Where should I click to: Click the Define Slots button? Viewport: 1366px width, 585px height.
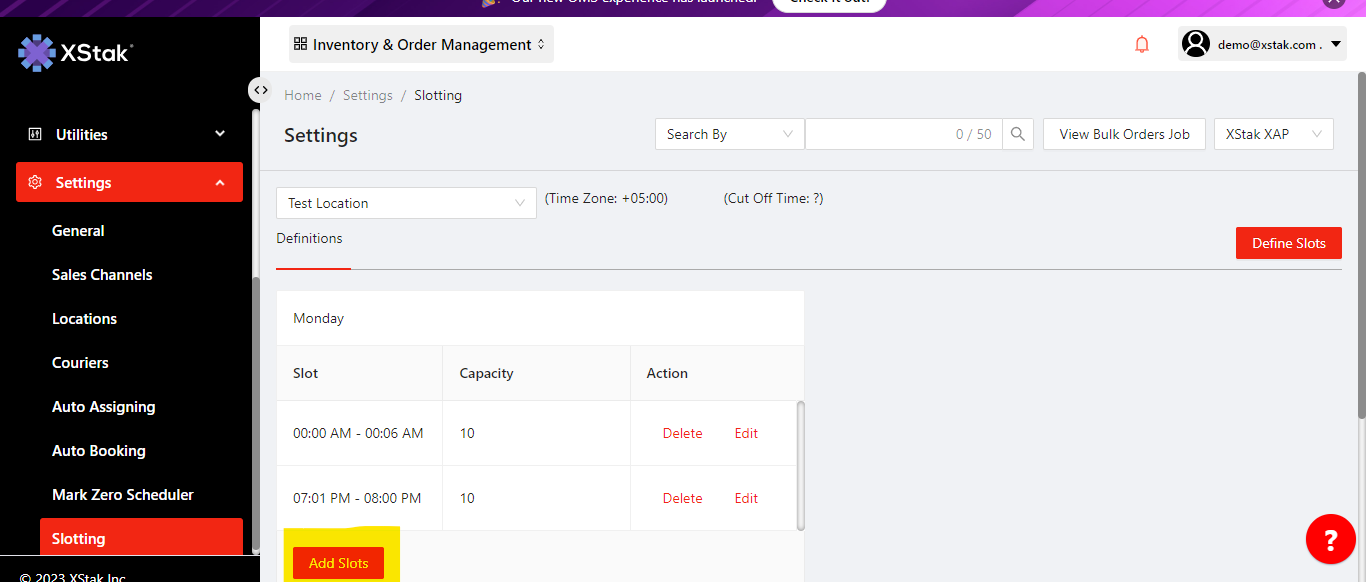coord(1288,243)
